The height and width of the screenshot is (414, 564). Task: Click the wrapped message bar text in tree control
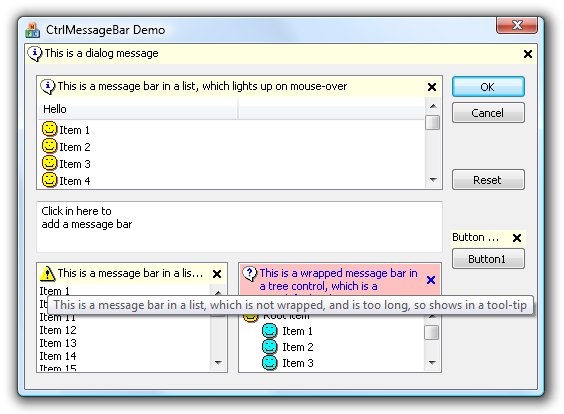pyautogui.click(x=338, y=280)
